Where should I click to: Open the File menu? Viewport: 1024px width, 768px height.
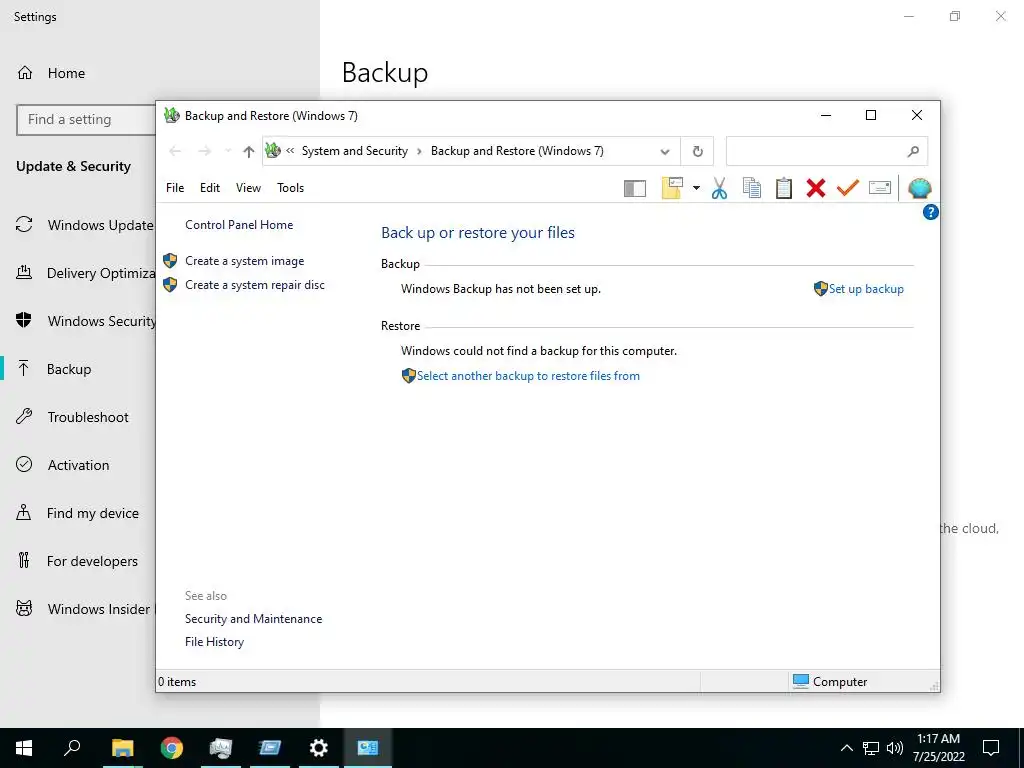tap(175, 188)
